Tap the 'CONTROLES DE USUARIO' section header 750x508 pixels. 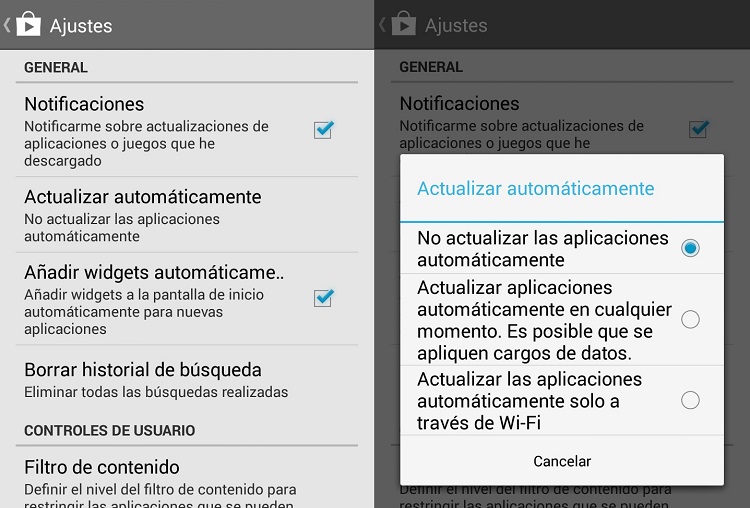click(110, 431)
